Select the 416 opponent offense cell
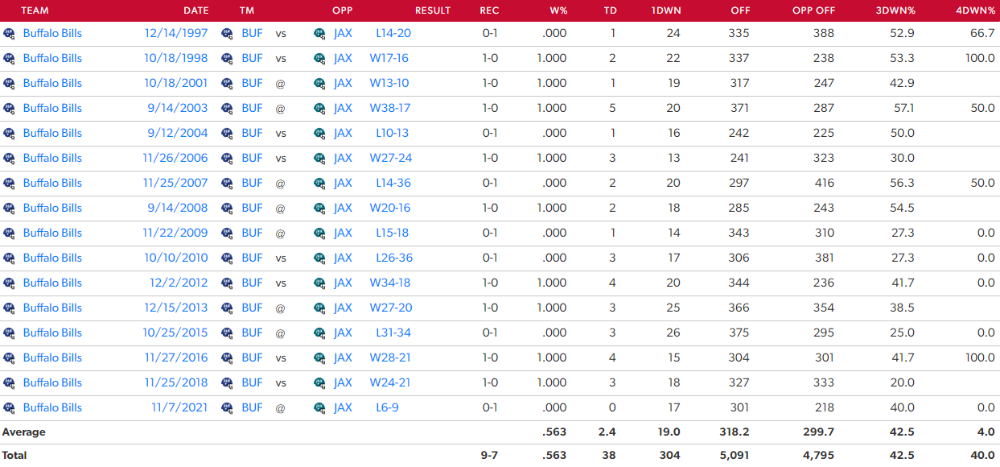Viewport: 1000px width, 467px height. pos(824,183)
